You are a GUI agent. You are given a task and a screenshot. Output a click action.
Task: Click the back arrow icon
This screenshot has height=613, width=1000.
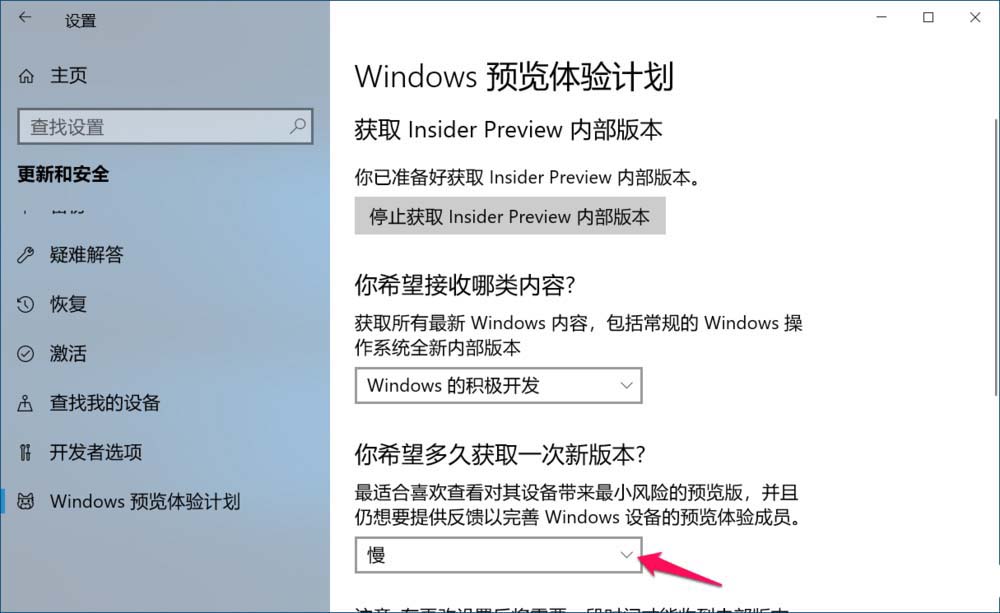coord(25,18)
